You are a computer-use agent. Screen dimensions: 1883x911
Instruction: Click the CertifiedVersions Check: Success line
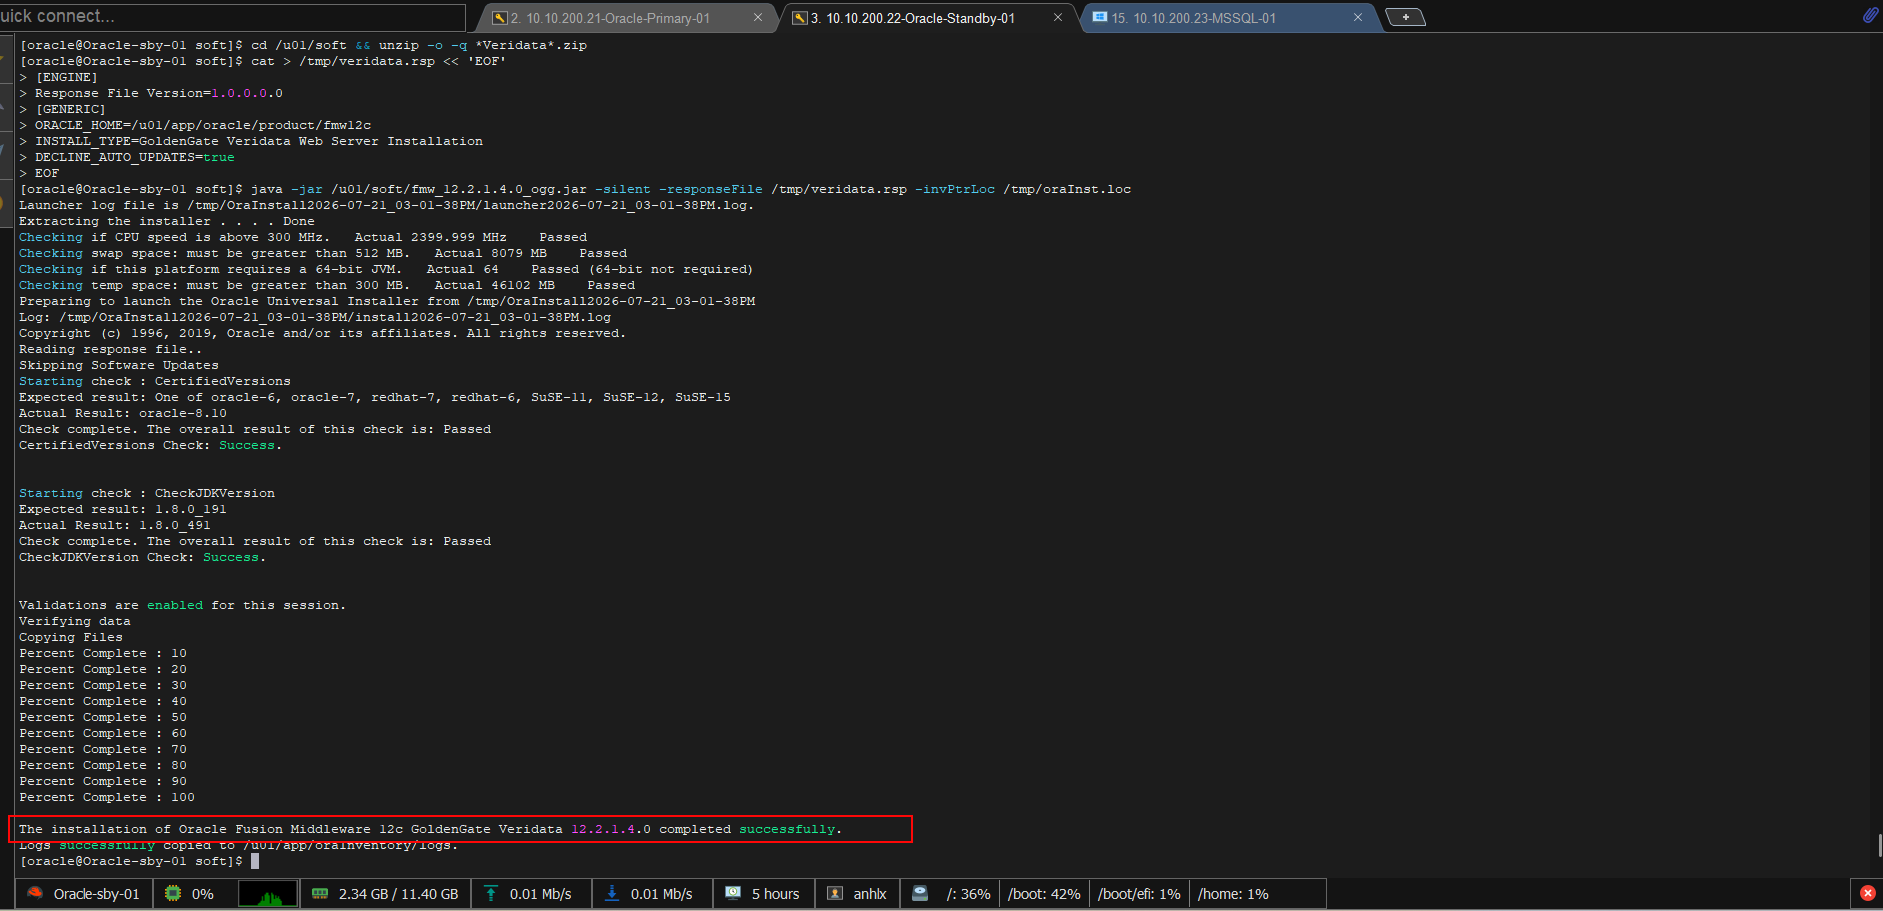(151, 445)
